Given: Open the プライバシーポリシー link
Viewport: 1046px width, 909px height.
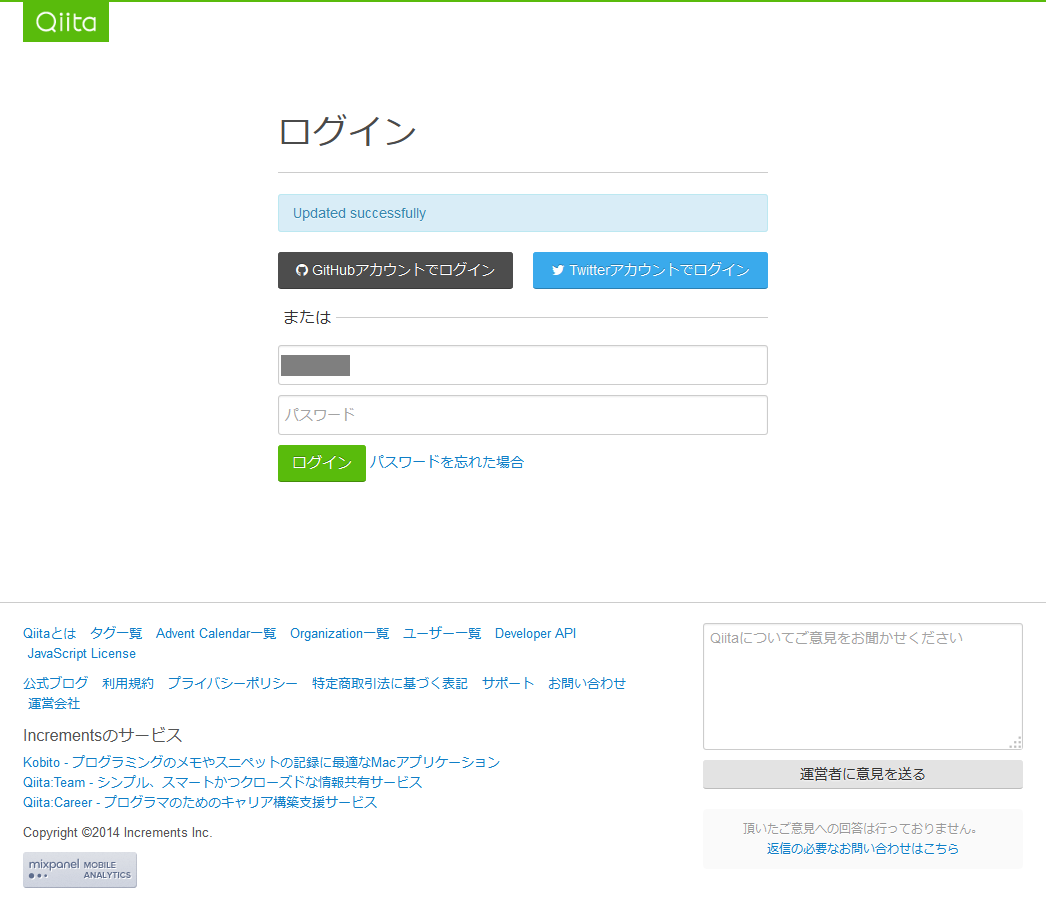Looking at the screenshot, I should 232,684.
